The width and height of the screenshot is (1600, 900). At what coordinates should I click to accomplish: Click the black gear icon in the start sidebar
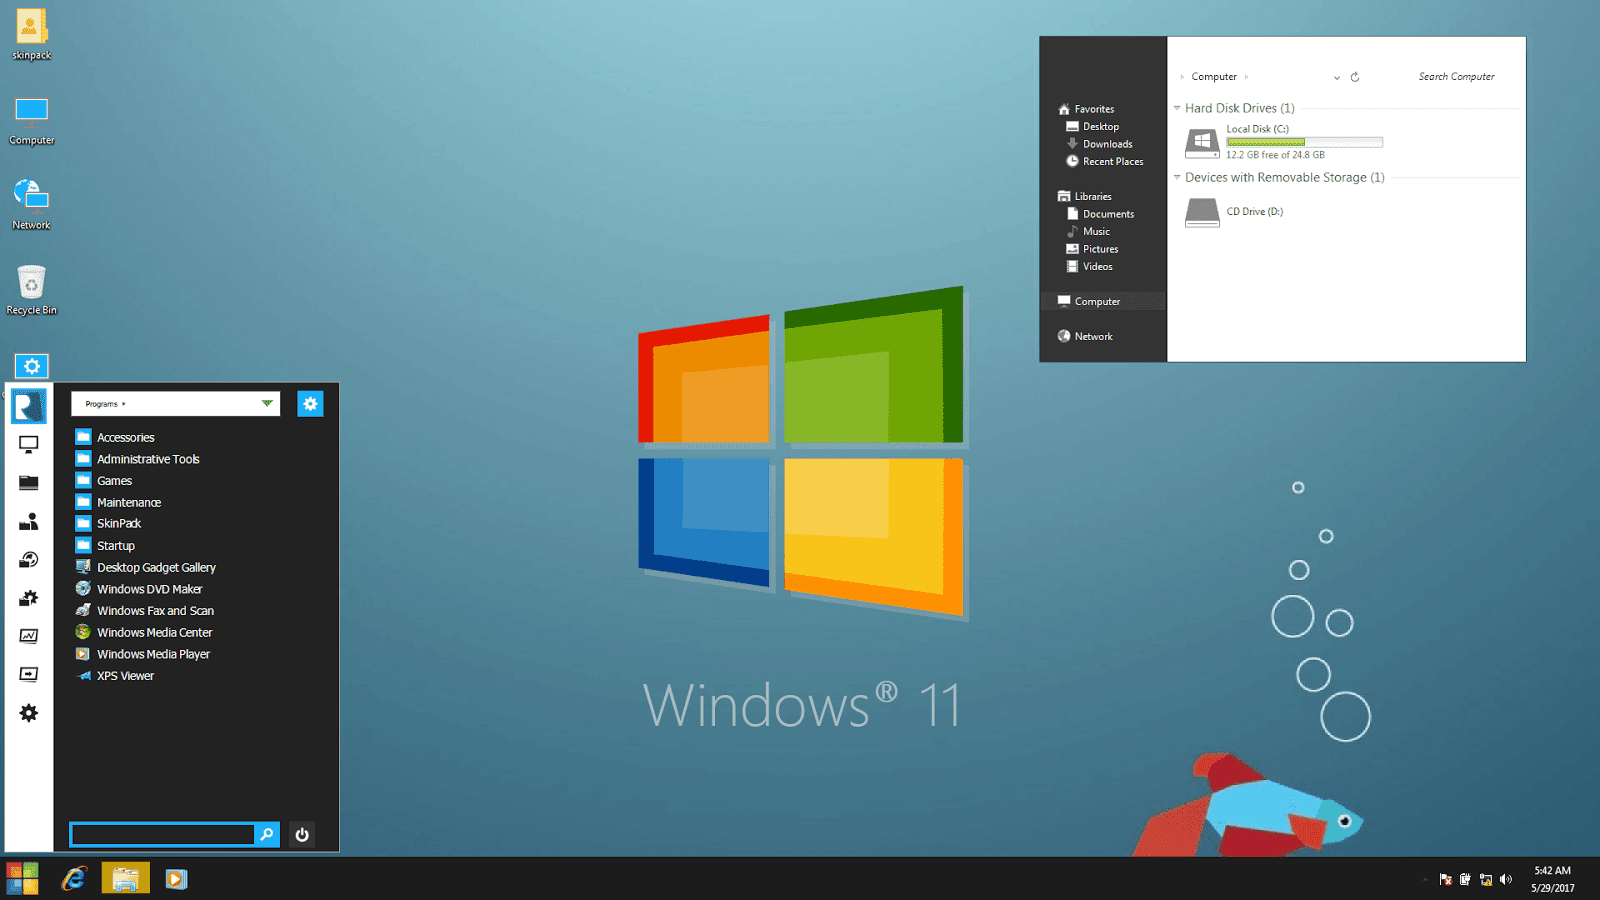click(29, 713)
